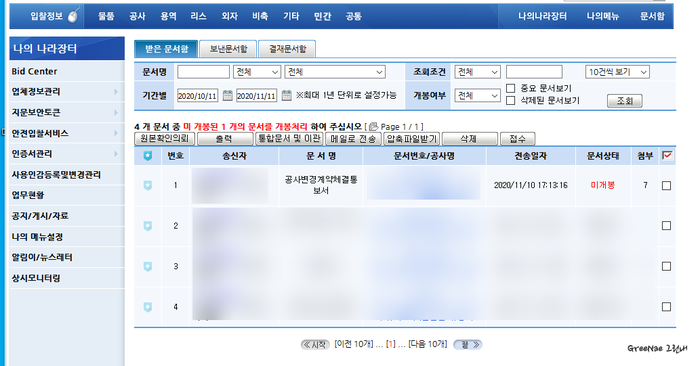Open the first 문서명 전체 dropdown
This screenshot has height=366, width=700.
pos(257,72)
